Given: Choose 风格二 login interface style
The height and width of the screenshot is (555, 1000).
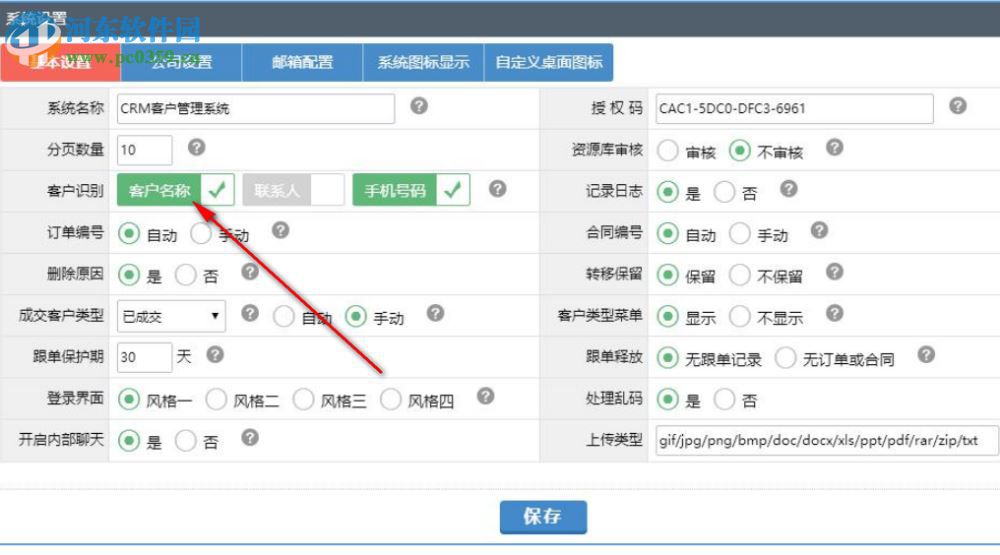Looking at the screenshot, I should click(216, 399).
